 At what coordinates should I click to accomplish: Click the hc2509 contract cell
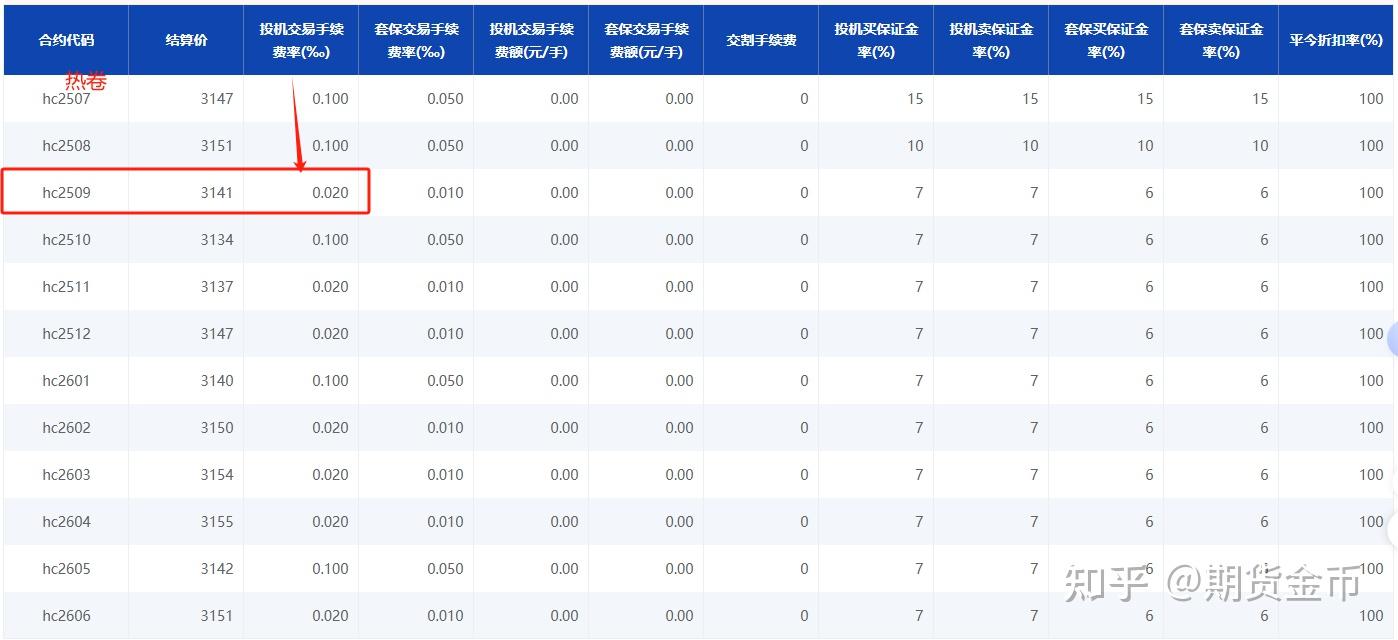[66, 193]
